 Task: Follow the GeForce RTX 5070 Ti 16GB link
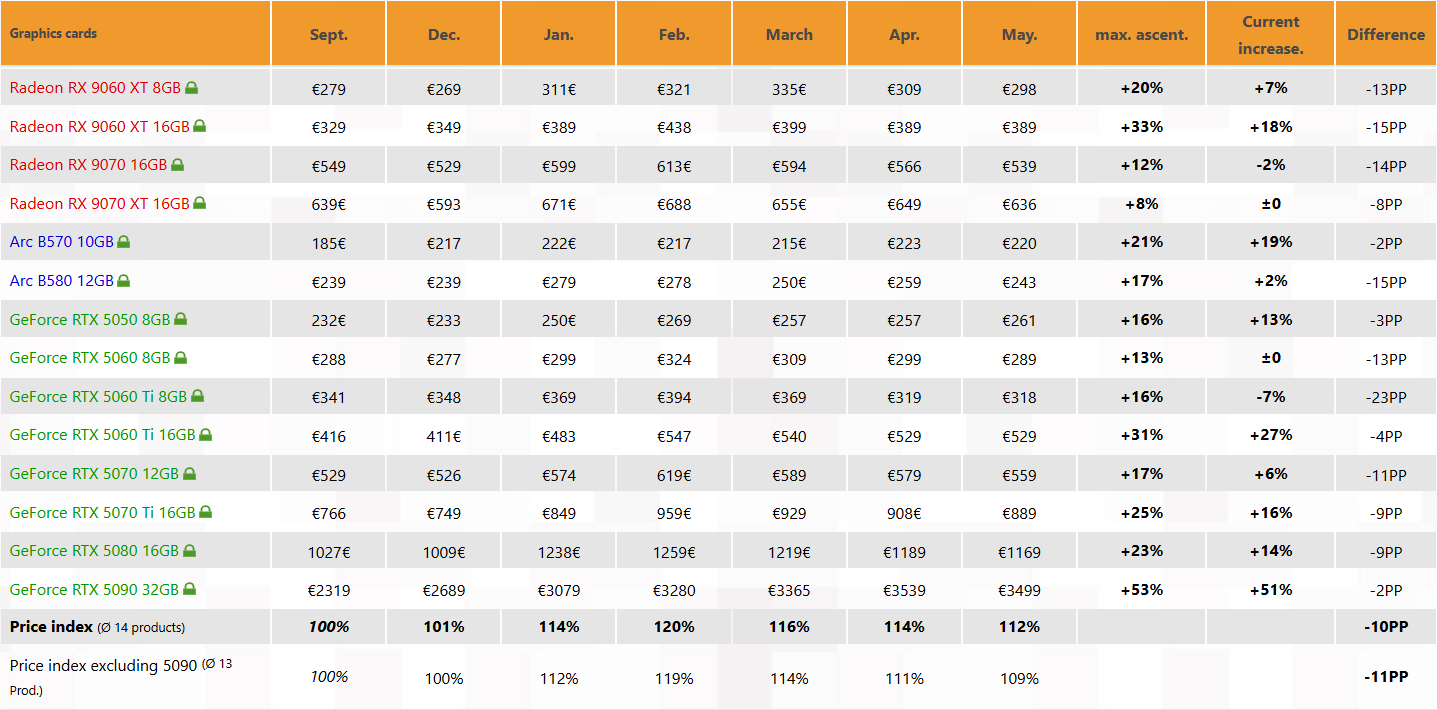[102, 512]
